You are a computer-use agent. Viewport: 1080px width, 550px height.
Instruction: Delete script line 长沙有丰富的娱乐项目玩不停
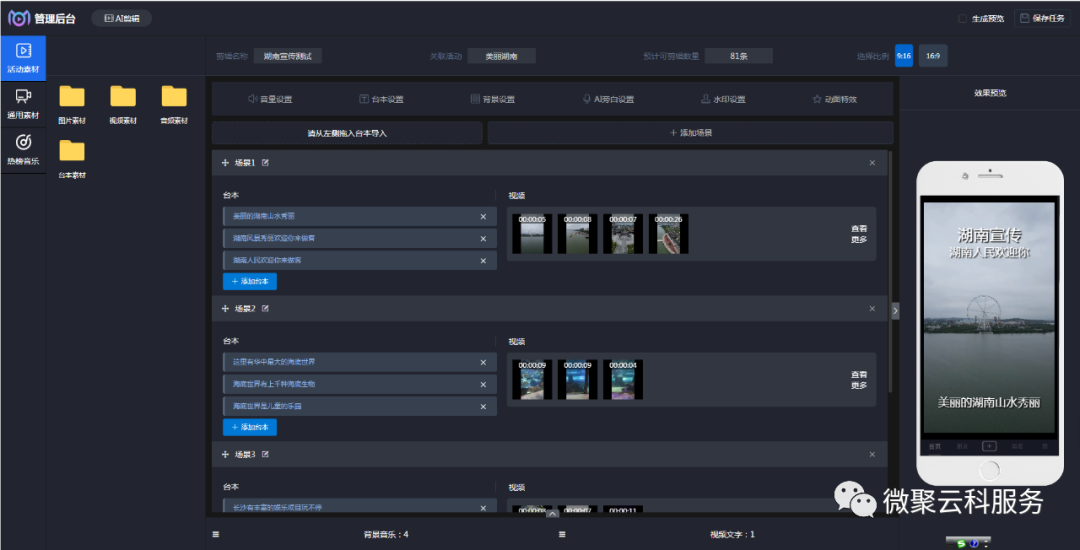tap(483, 508)
